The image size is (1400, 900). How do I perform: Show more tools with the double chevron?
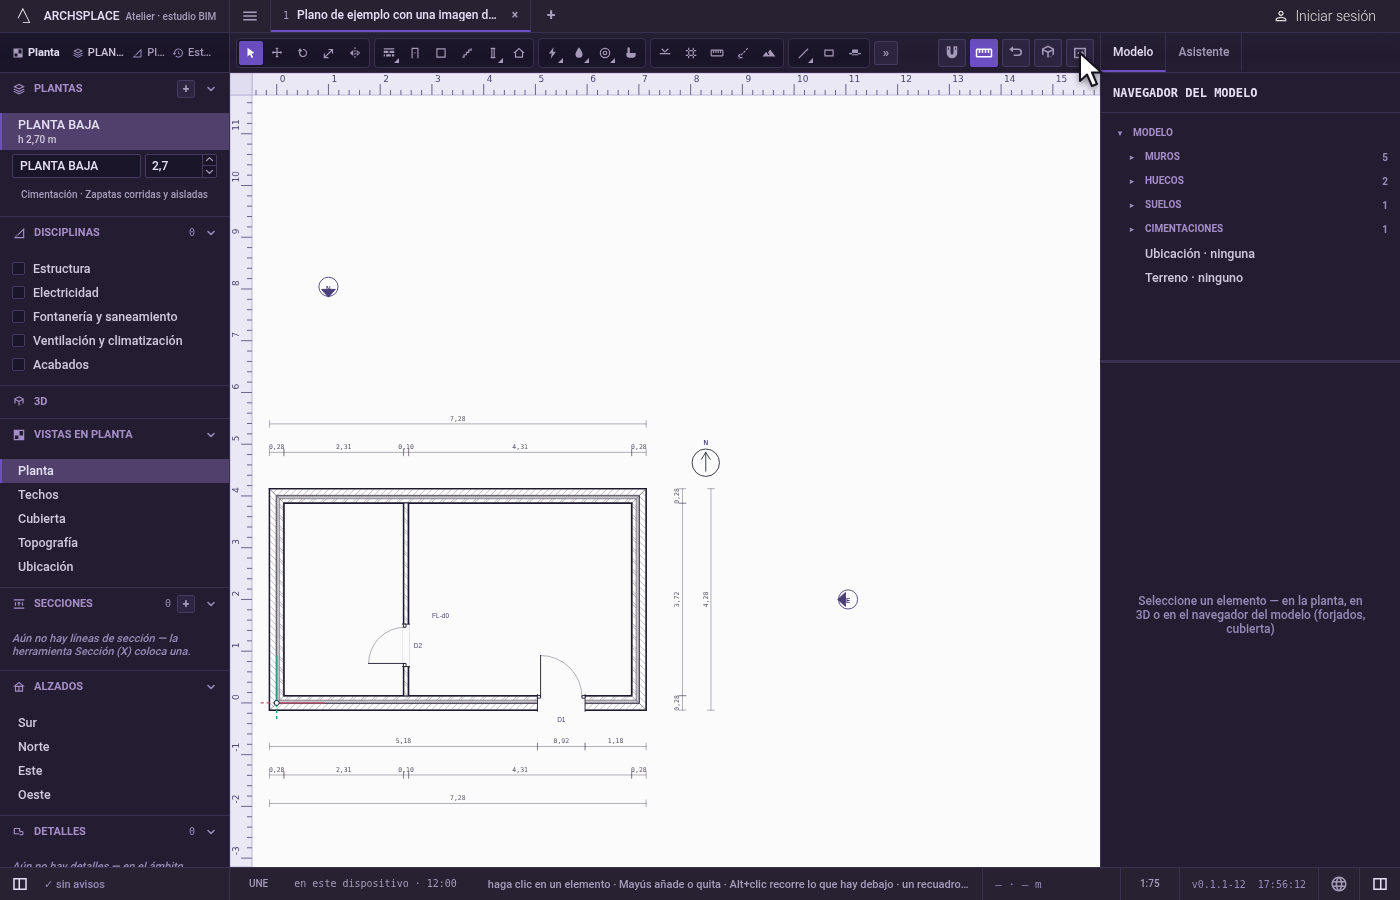click(886, 53)
